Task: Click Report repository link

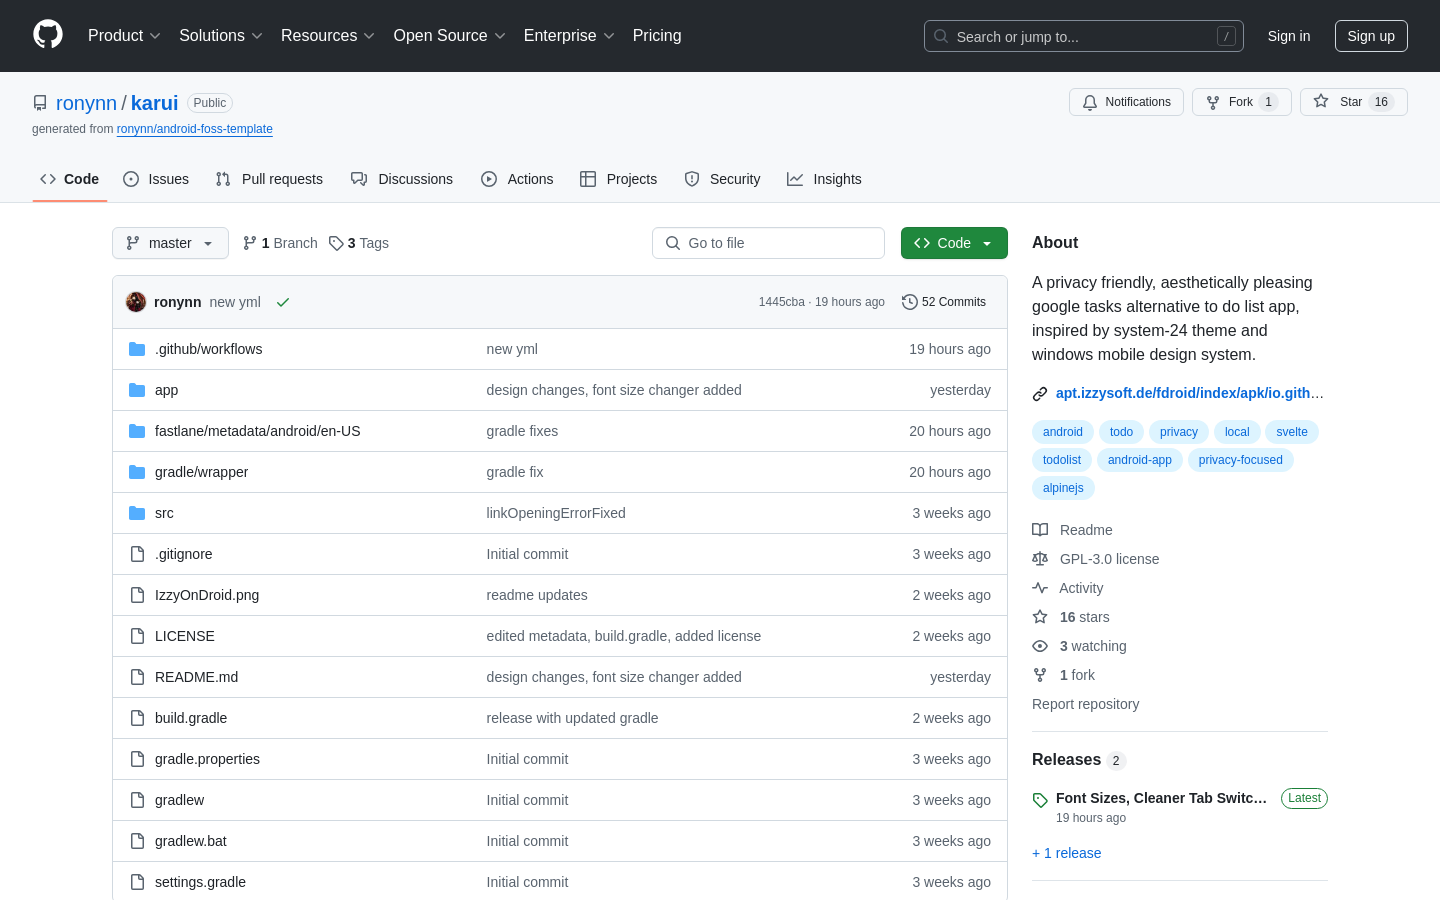Action: click(x=1086, y=704)
